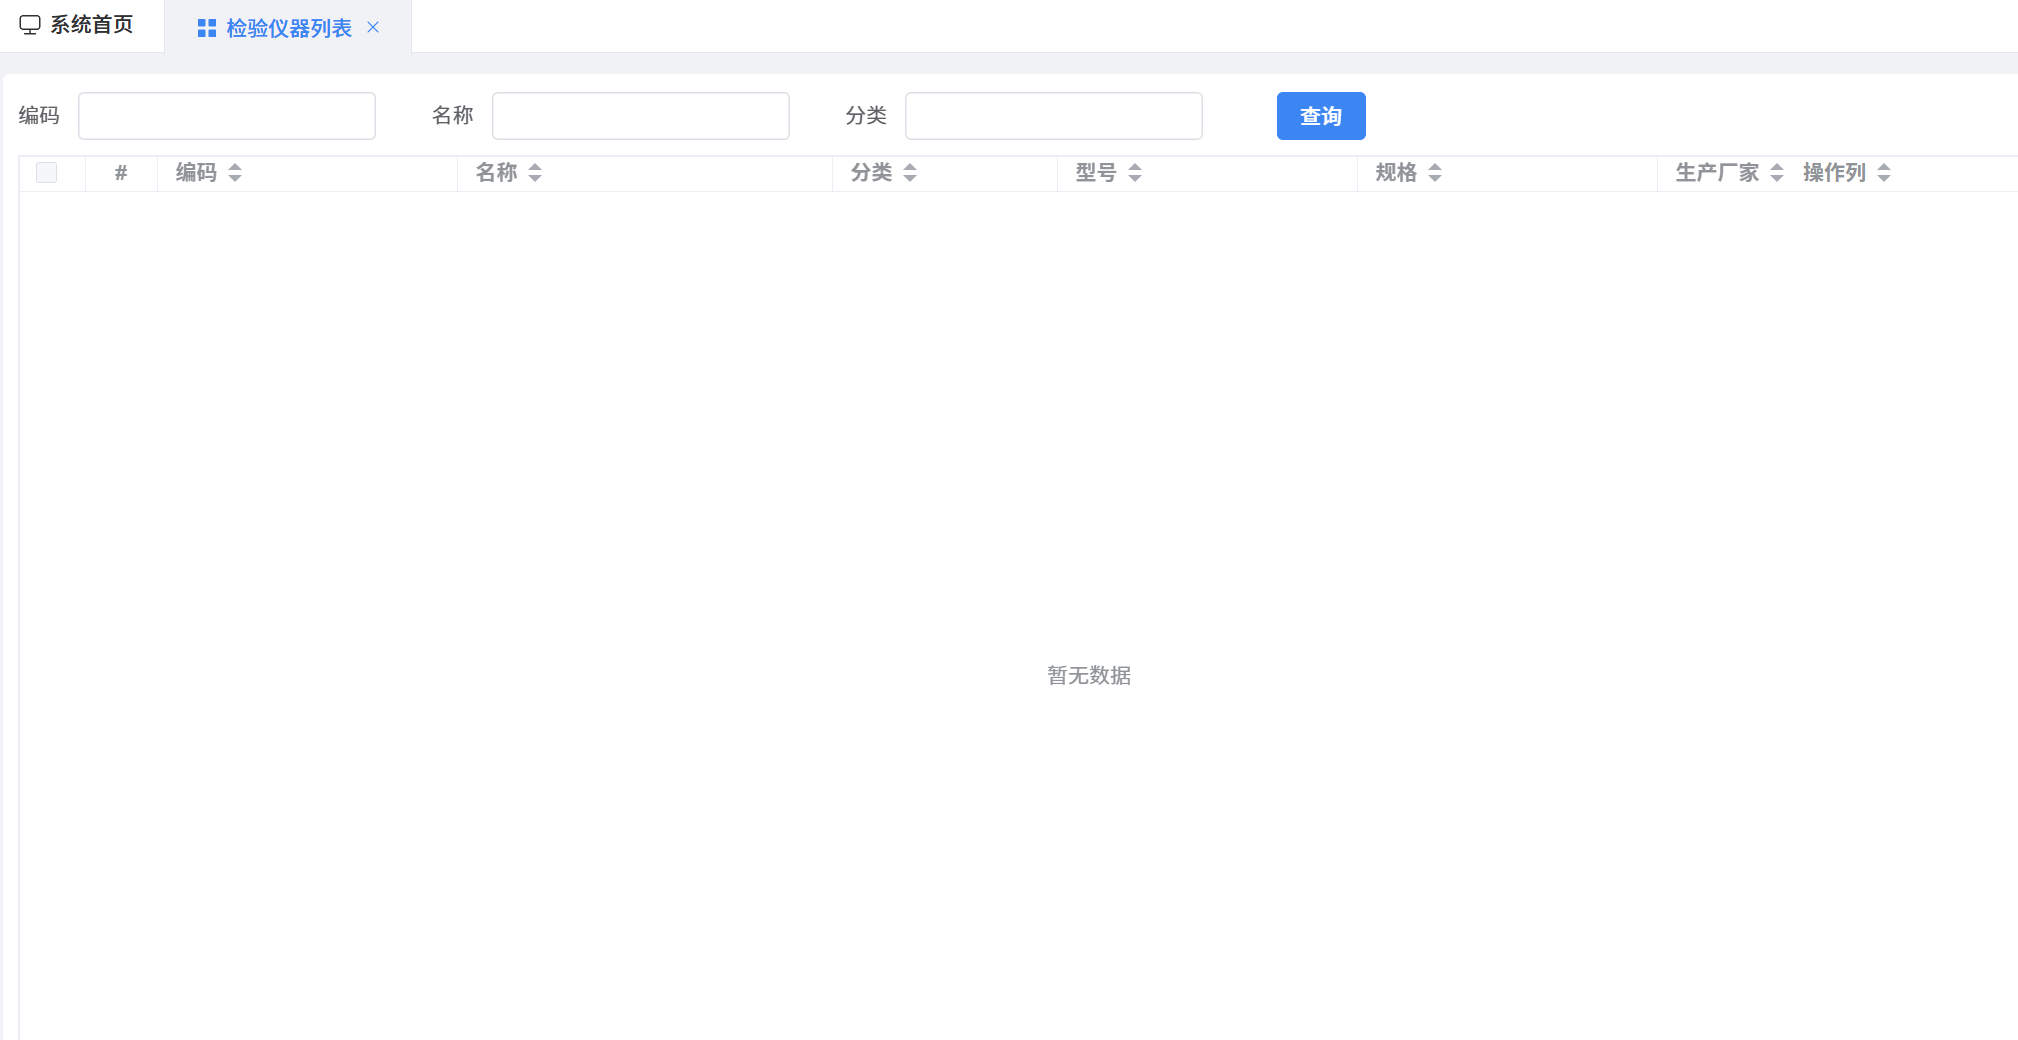Sort by 编码 column sort arrows
This screenshot has height=1040, width=2018.
point(235,173)
